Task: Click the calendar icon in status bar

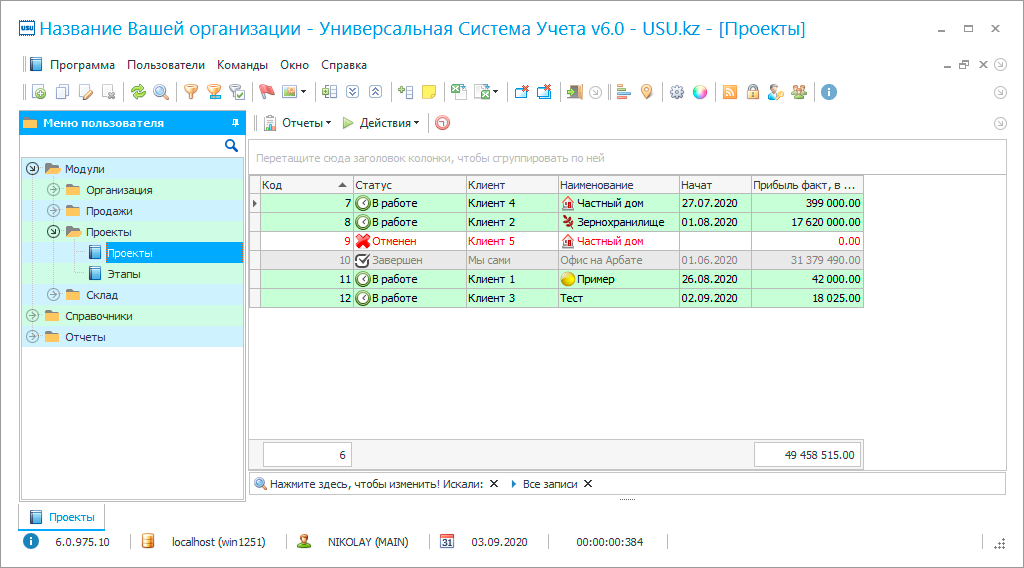Action: coord(447,541)
